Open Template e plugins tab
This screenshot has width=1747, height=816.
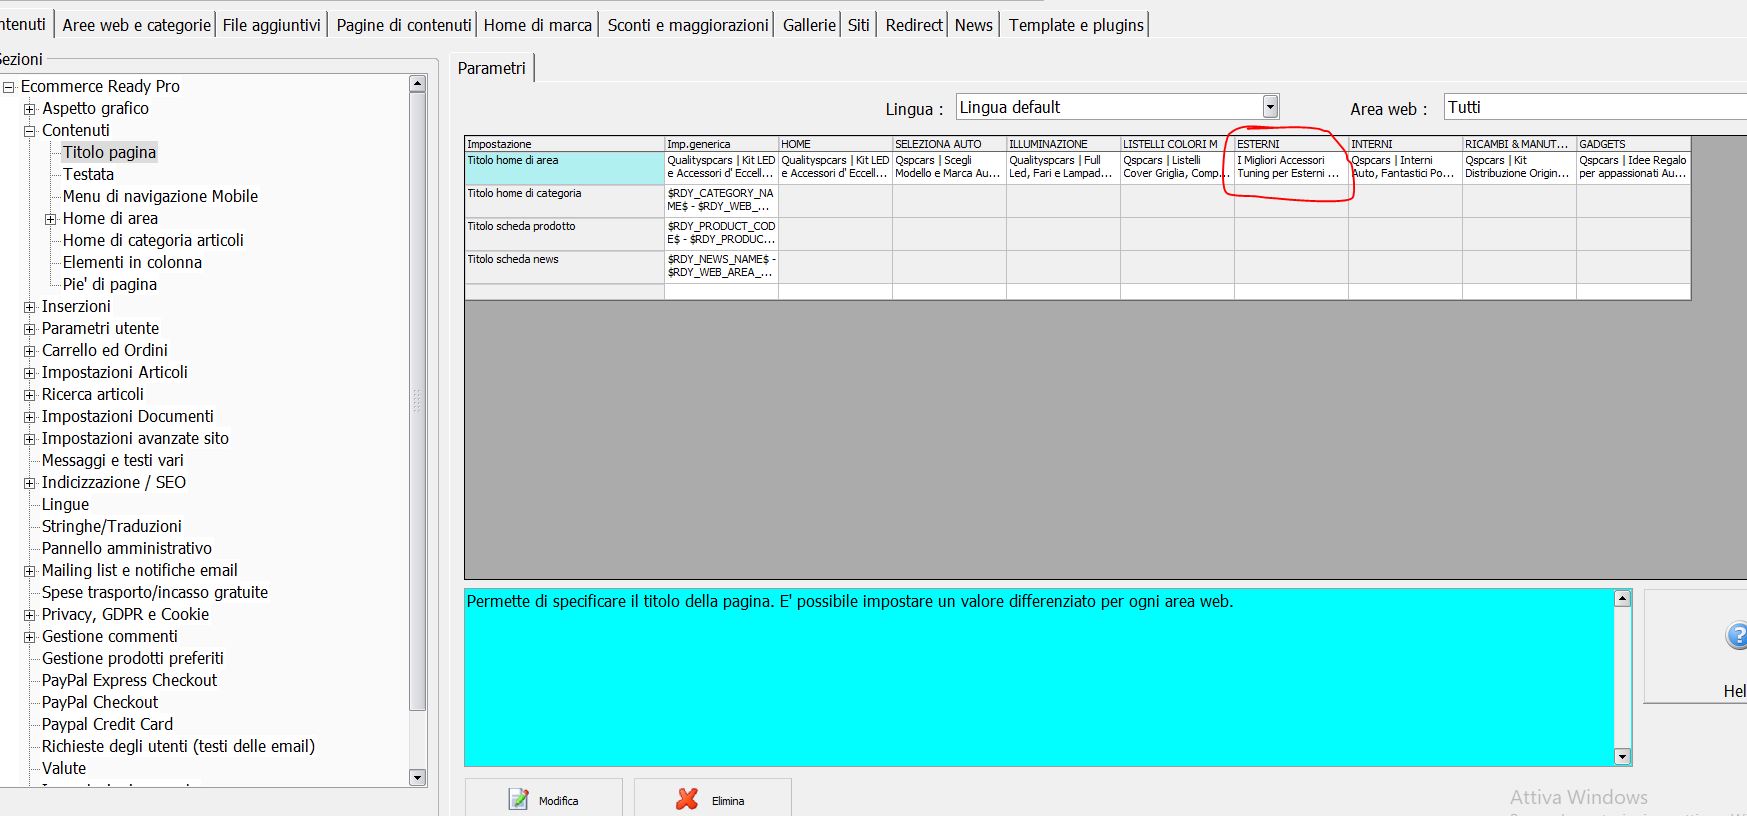coord(1076,25)
